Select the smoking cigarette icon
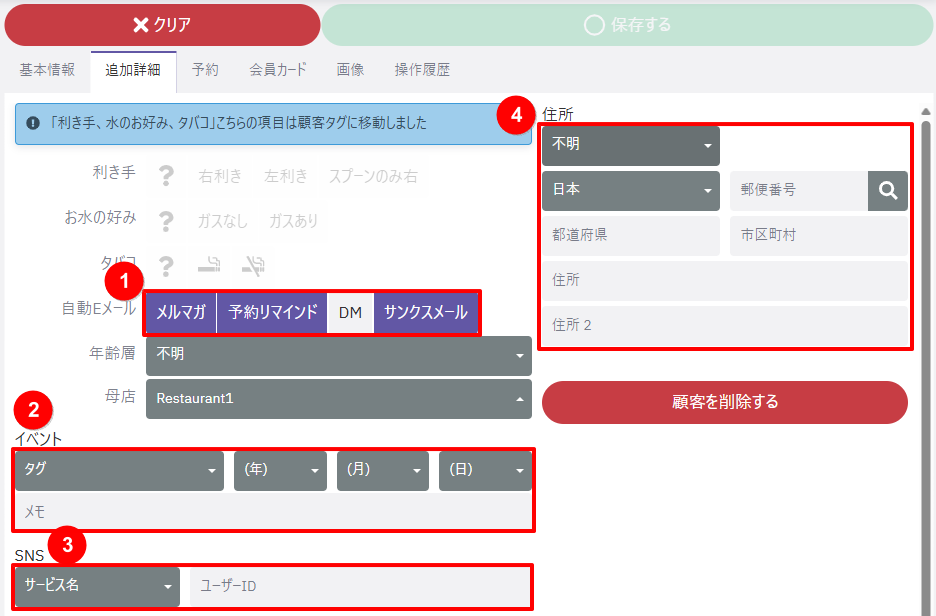Screen dimensions: 936x616 [209, 266]
